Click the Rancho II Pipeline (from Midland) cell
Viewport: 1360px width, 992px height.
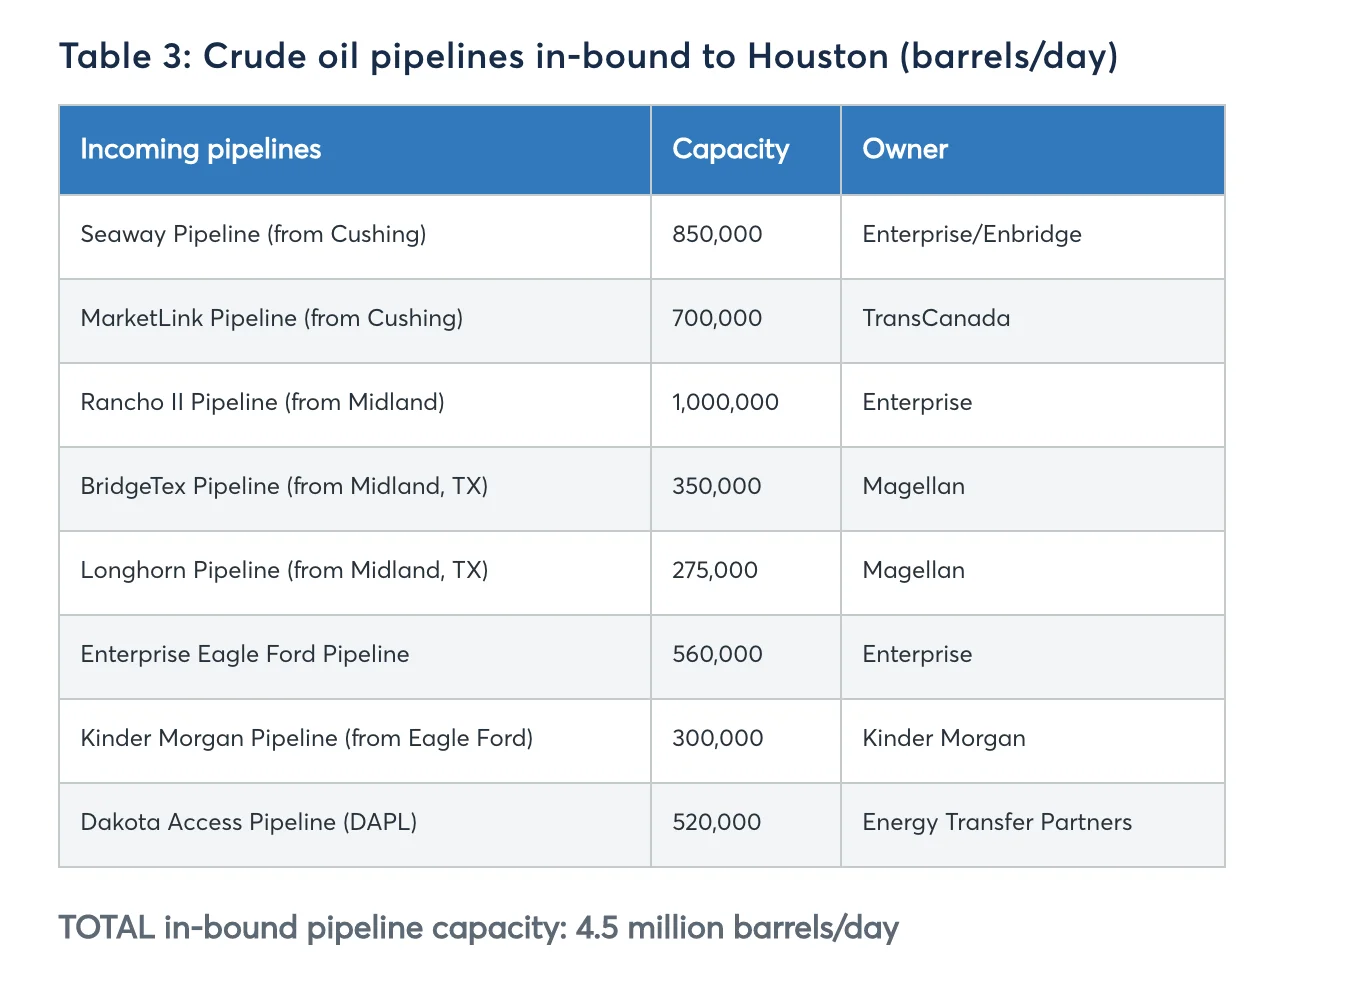click(262, 403)
